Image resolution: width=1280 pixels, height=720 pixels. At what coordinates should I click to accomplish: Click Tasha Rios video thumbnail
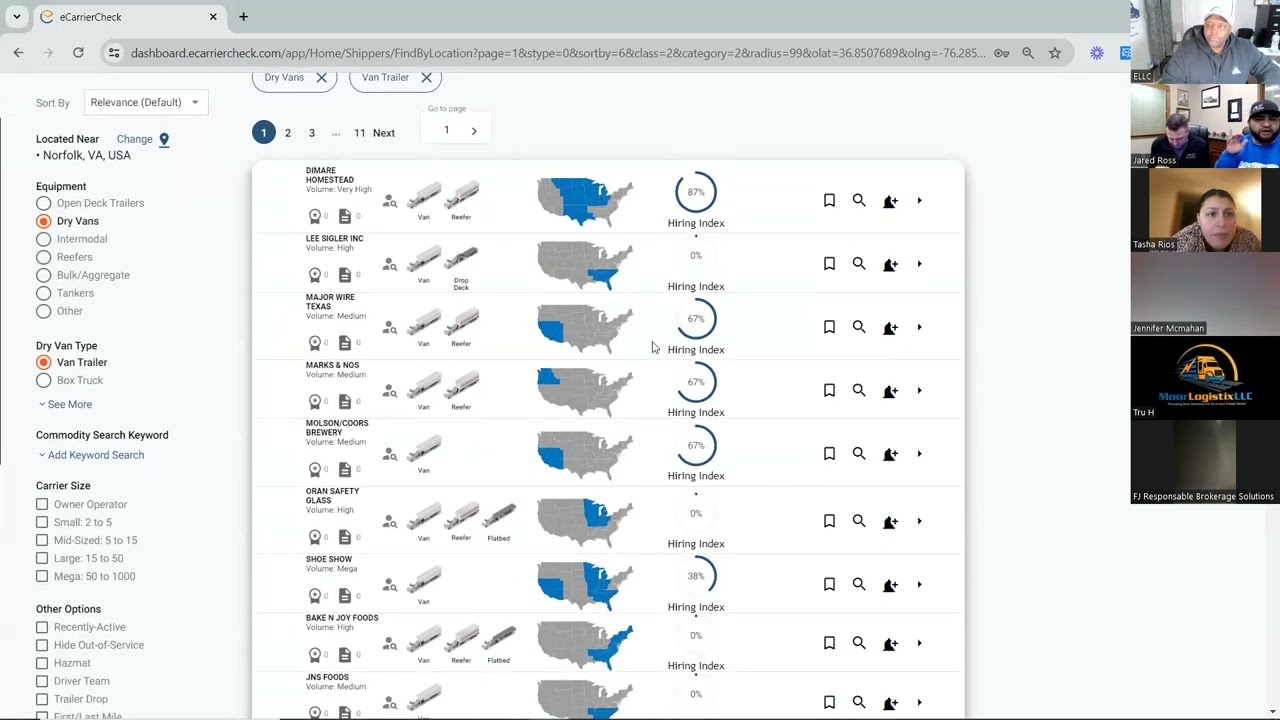[x=1205, y=210]
